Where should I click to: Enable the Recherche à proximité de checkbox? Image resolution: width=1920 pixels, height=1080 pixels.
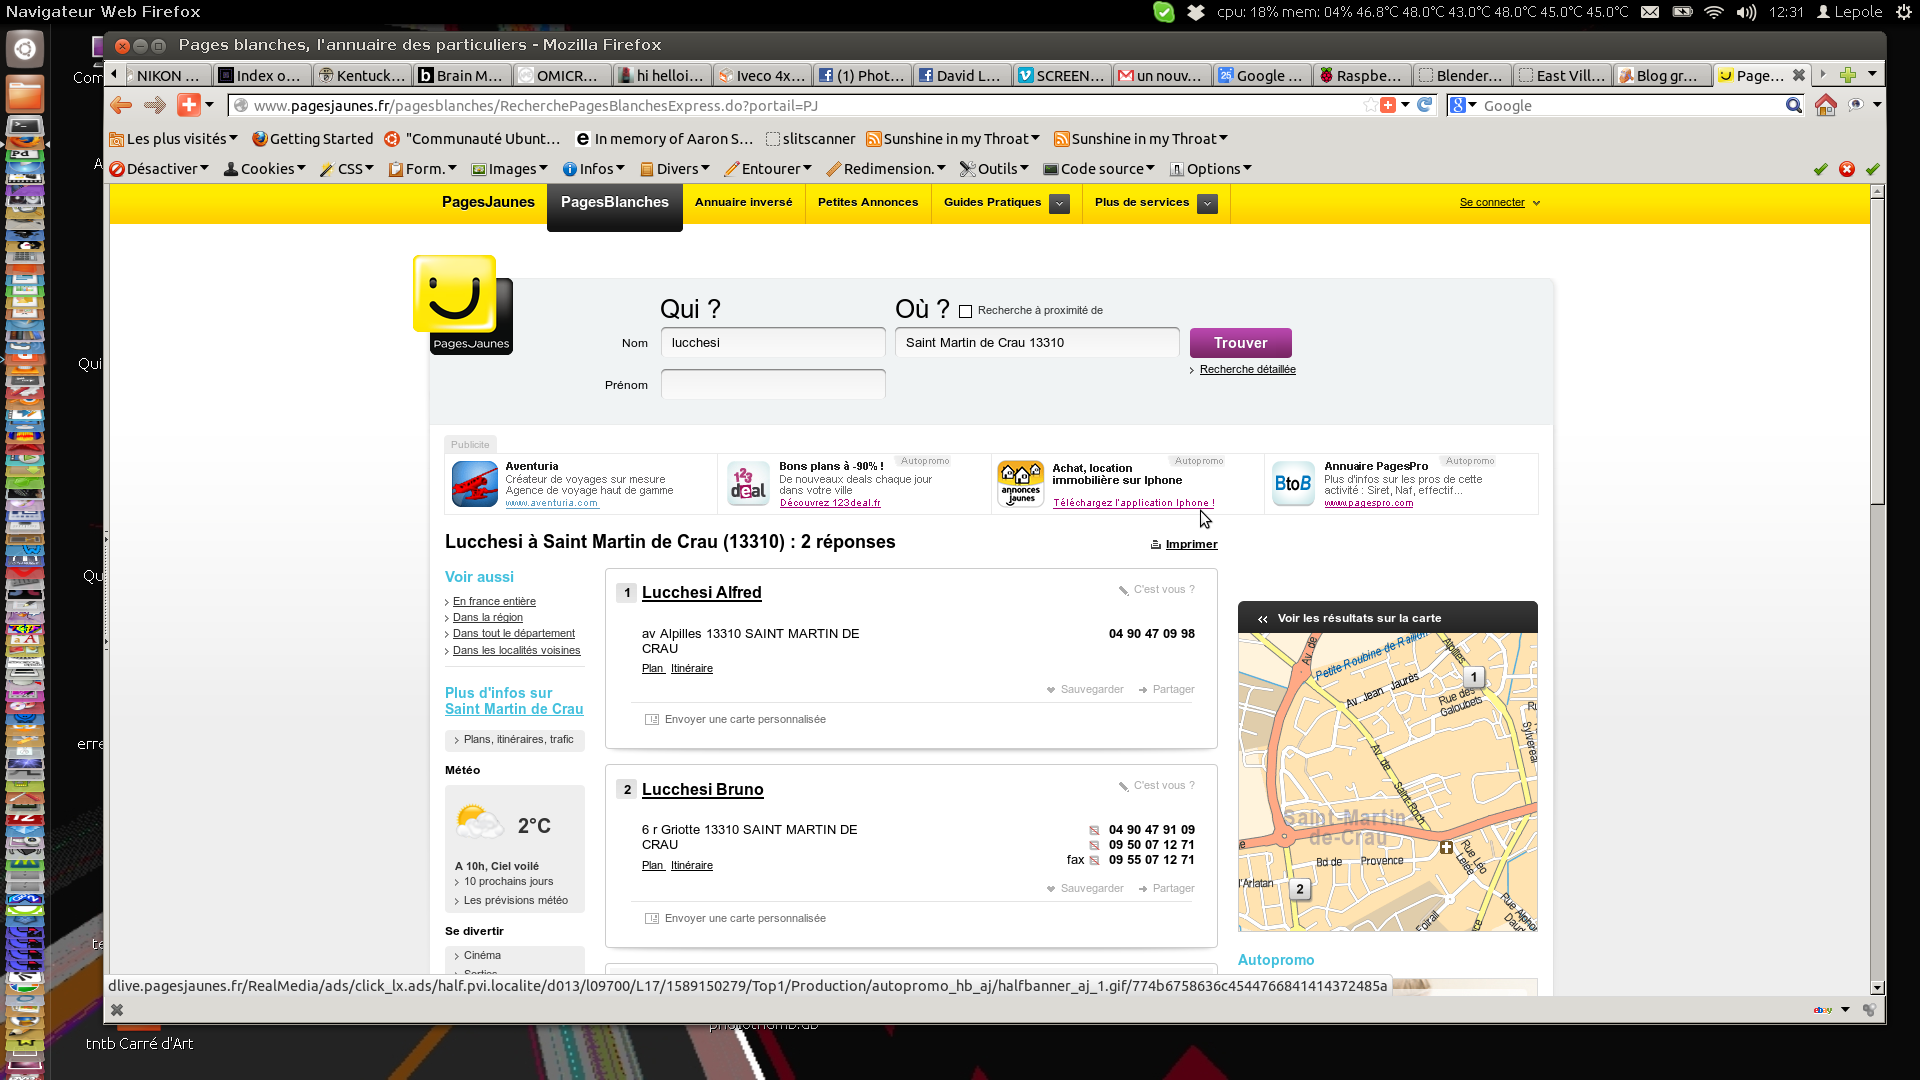(x=965, y=311)
